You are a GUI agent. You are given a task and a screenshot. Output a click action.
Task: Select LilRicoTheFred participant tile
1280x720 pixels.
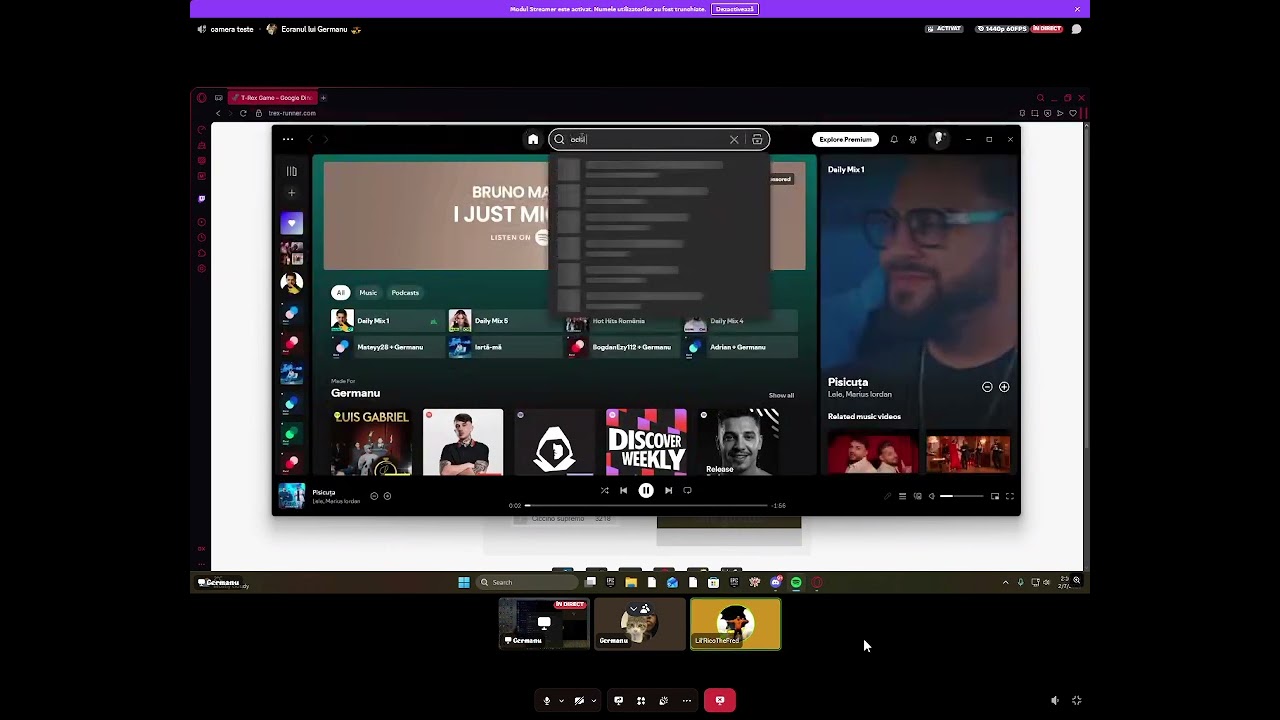coord(735,624)
